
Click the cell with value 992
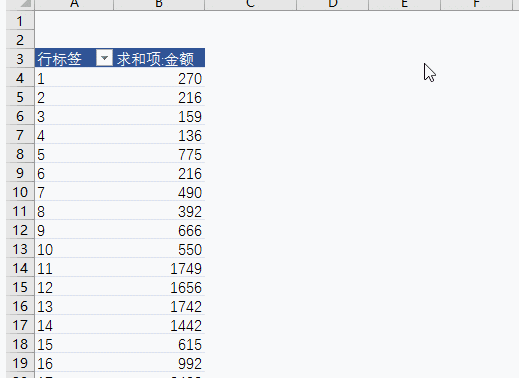159,363
